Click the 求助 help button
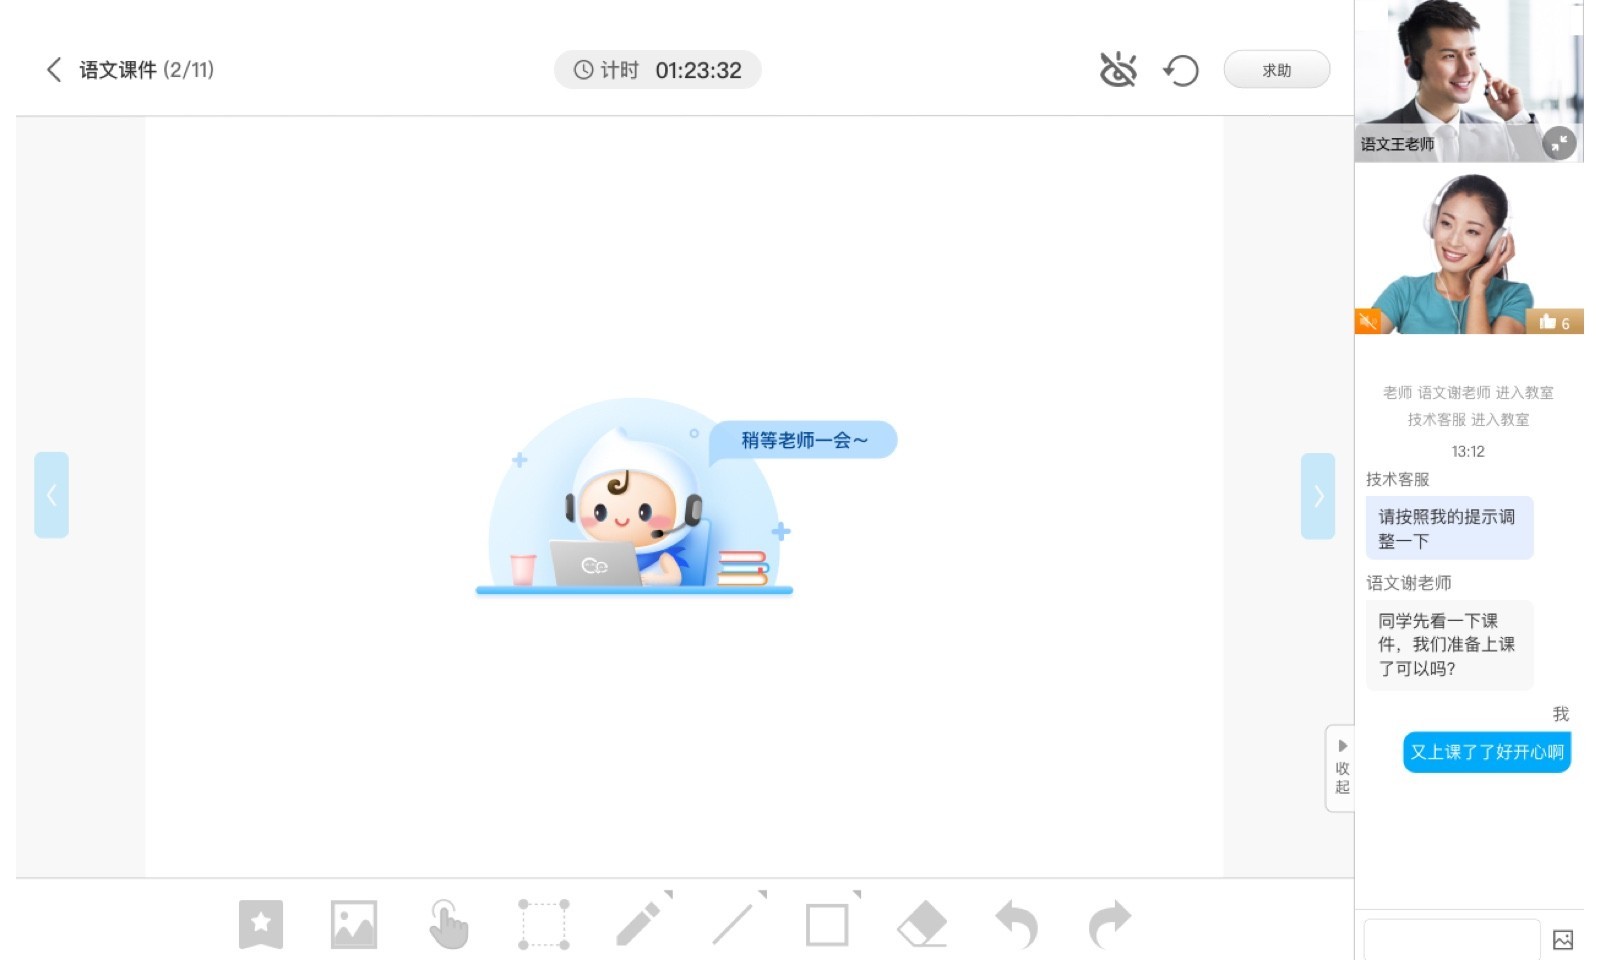The height and width of the screenshot is (960, 1600). 1276,70
